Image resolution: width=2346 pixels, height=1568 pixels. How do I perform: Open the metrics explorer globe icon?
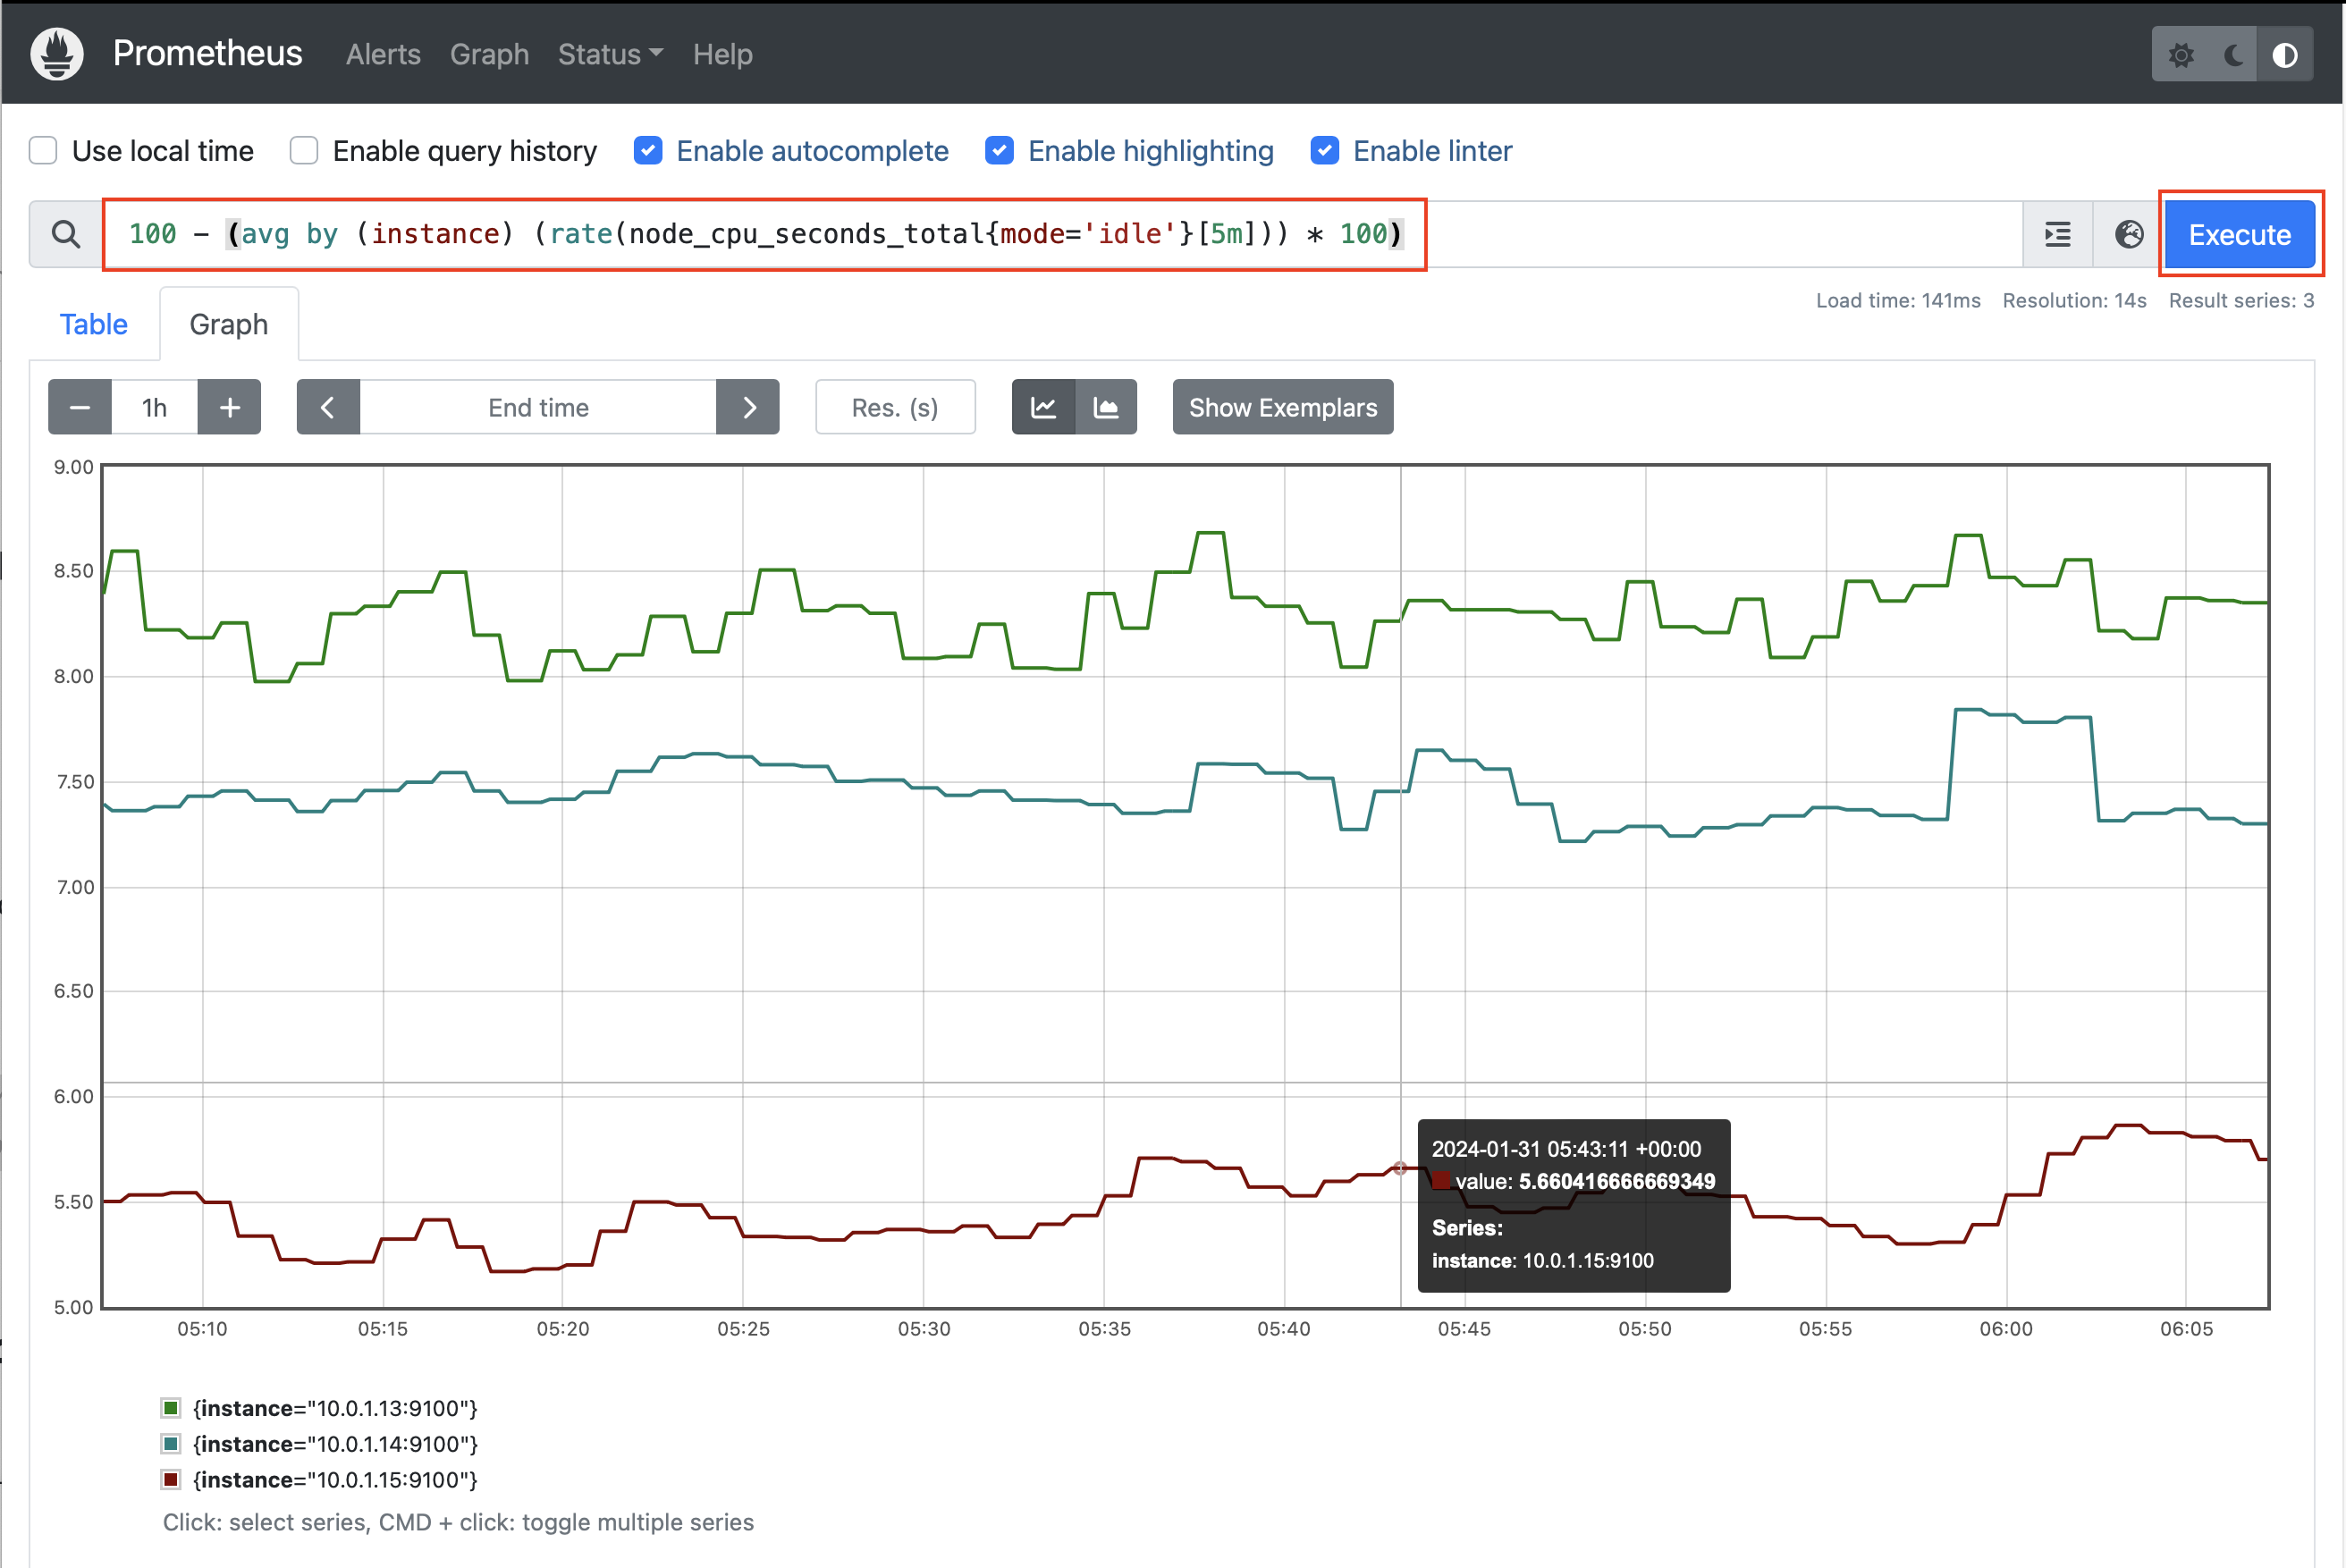coord(2129,235)
